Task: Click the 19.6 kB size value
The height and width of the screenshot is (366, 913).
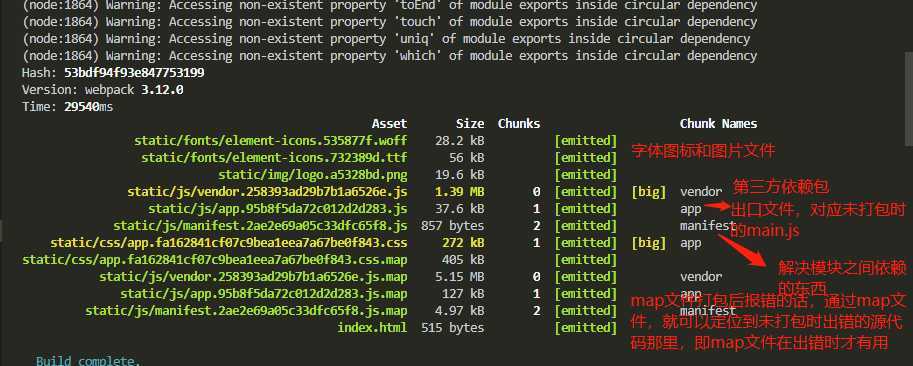Action: (x=459, y=175)
